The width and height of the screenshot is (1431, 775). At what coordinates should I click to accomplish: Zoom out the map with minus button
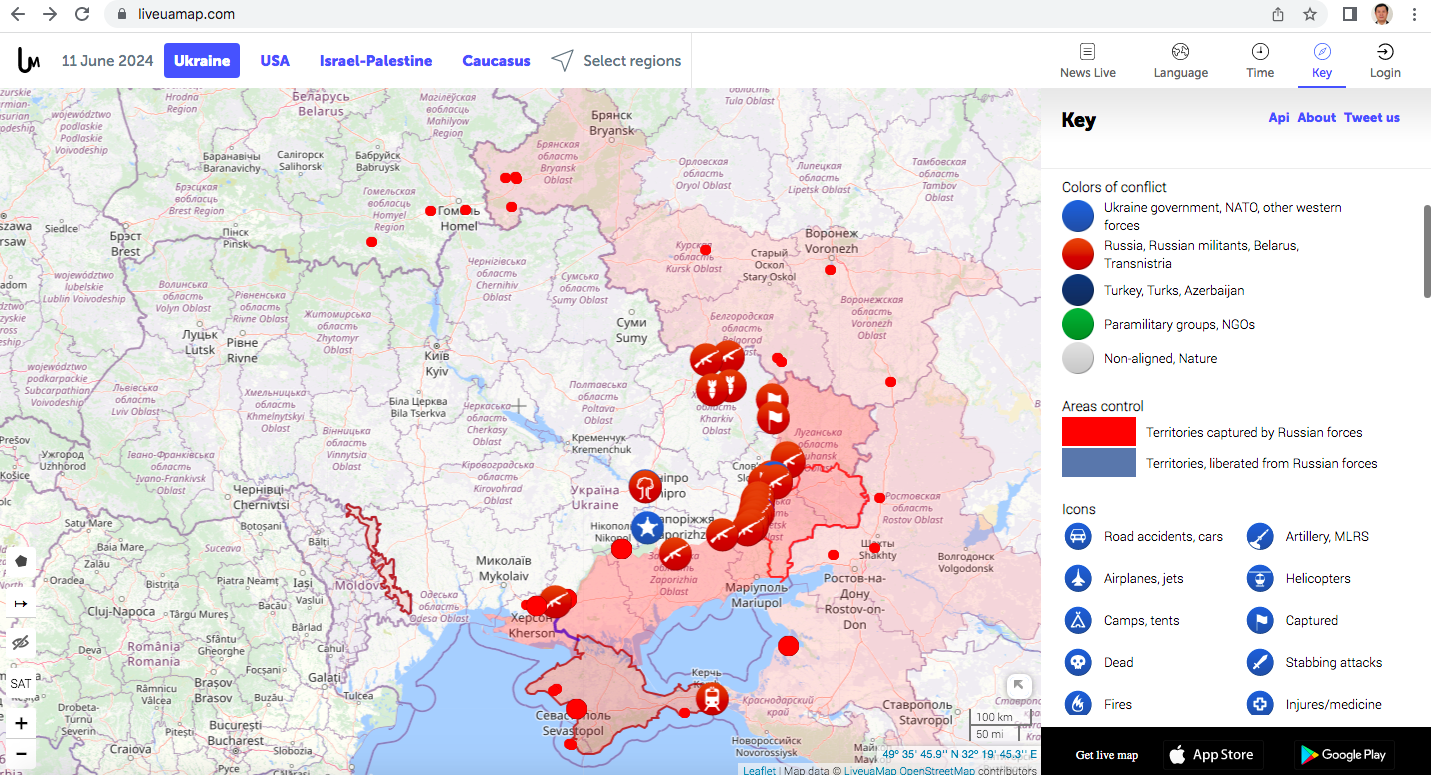21,753
